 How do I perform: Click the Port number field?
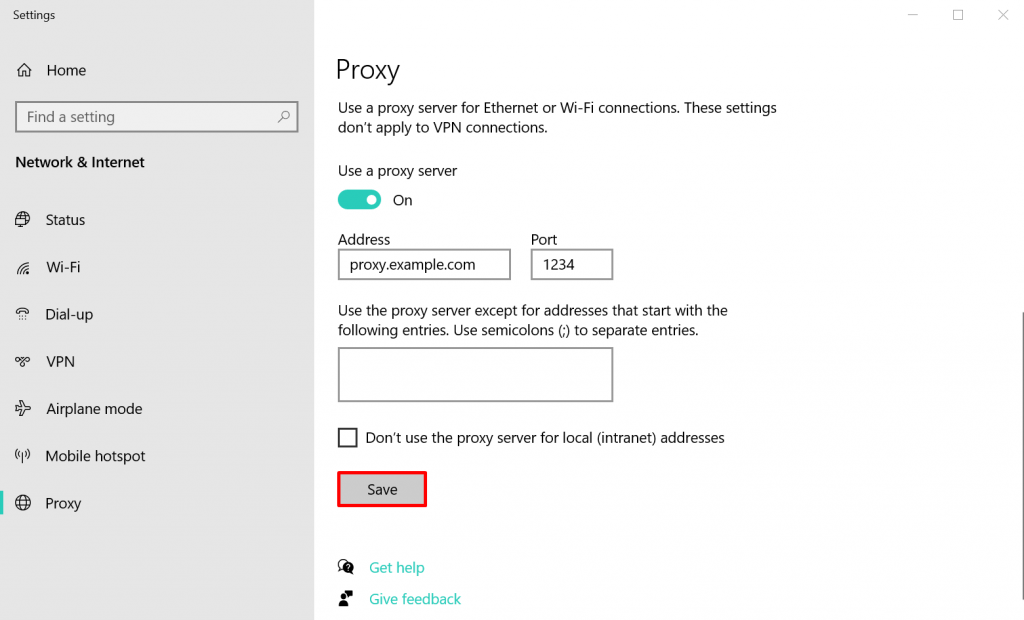pos(571,265)
